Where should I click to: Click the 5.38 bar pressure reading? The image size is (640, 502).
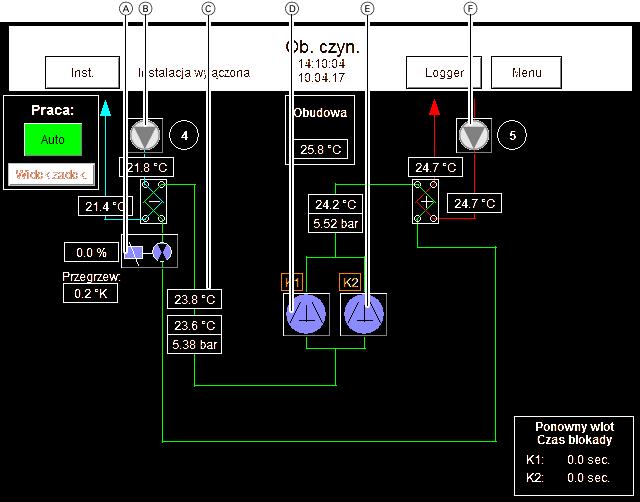194,344
